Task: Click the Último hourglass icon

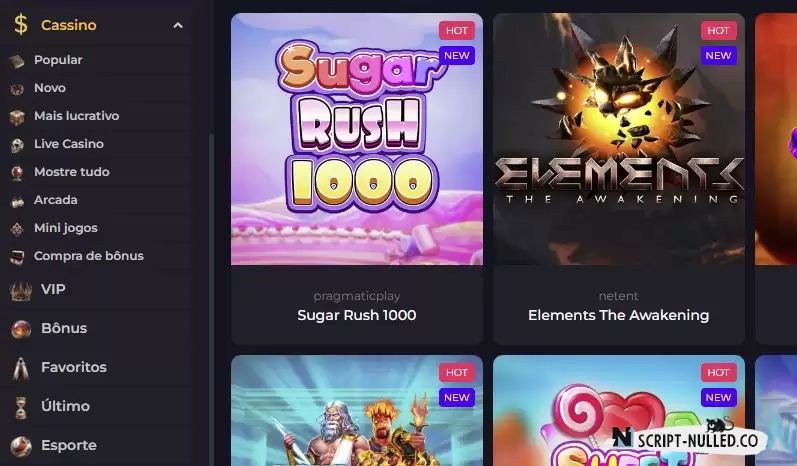Action: point(21,408)
